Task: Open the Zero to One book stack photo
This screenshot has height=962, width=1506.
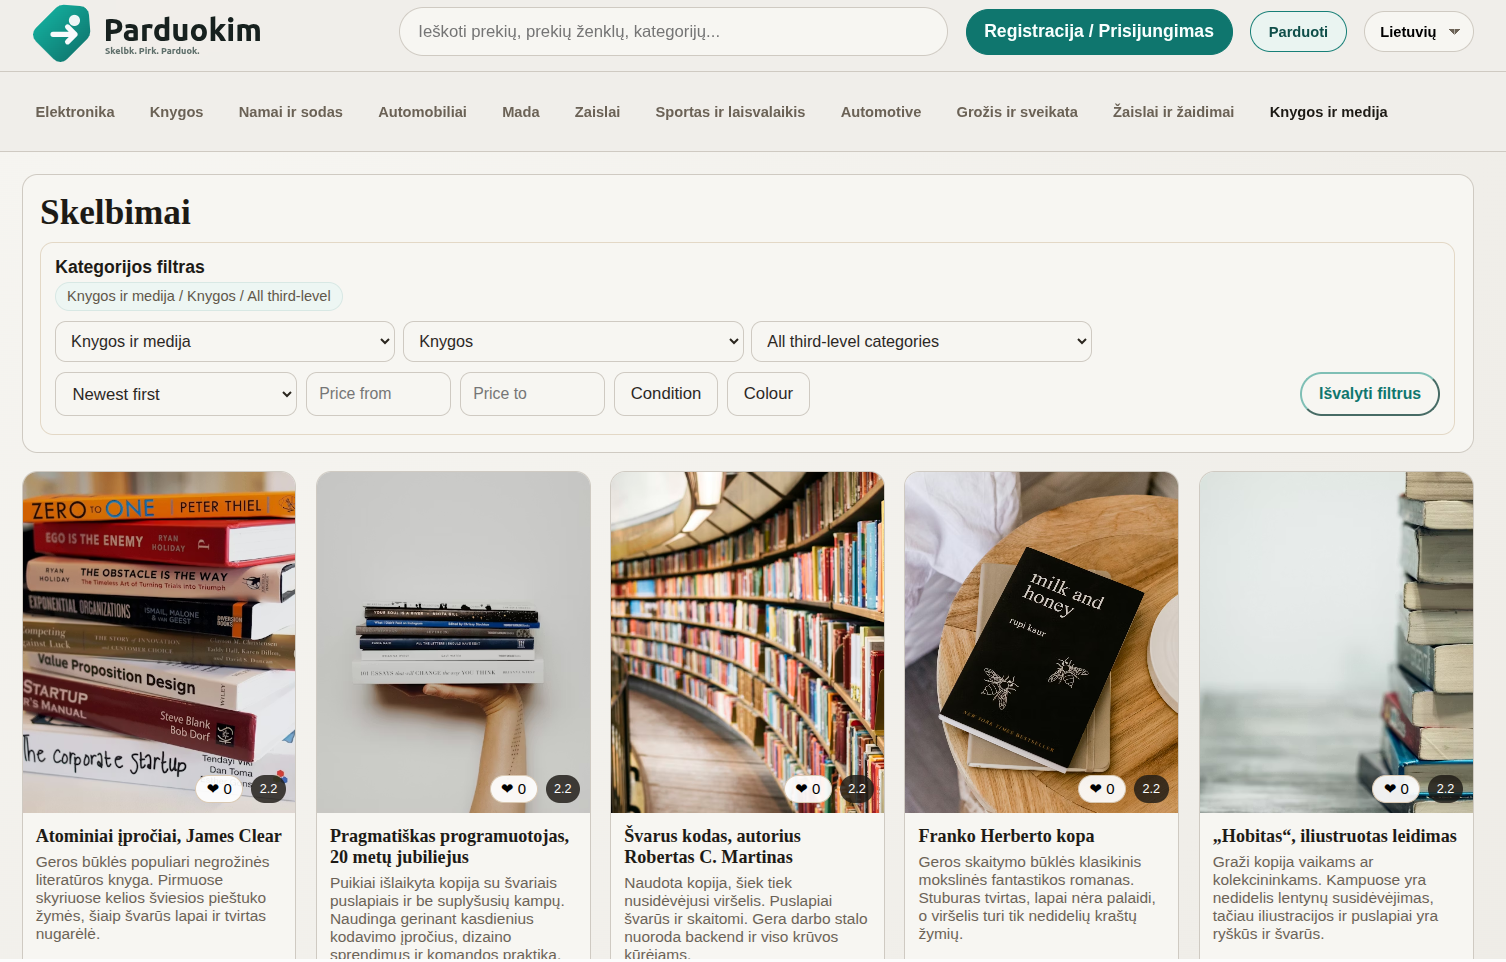Action: point(159,642)
